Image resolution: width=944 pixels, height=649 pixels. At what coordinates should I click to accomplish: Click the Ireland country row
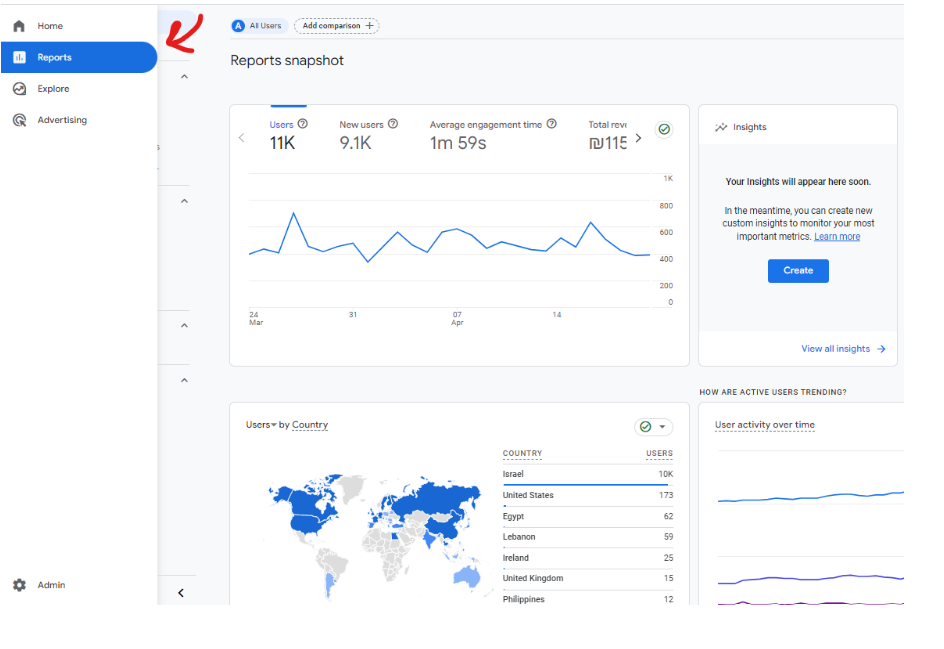tap(588, 558)
